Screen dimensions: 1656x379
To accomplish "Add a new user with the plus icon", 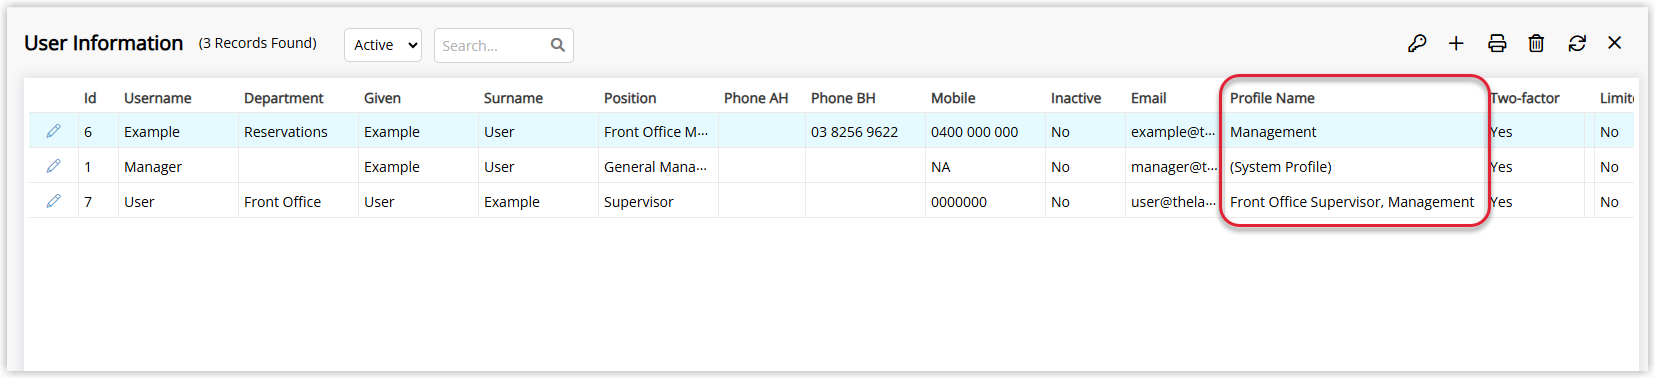I will tap(1456, 43).
